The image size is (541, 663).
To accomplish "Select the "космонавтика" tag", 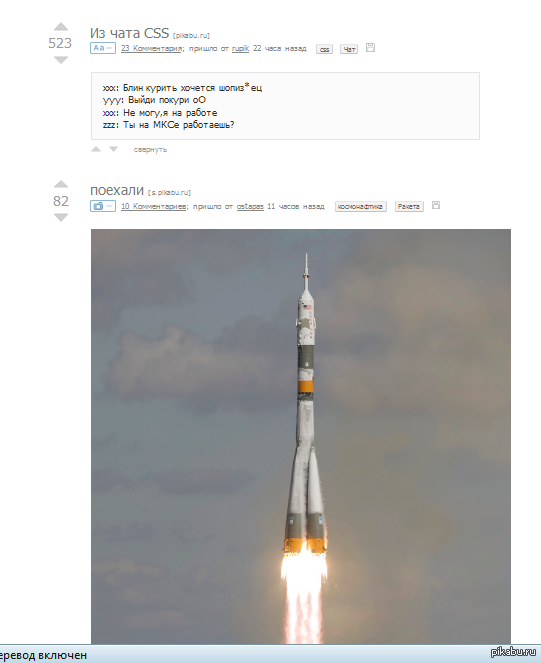I will (x=361, y=206).
